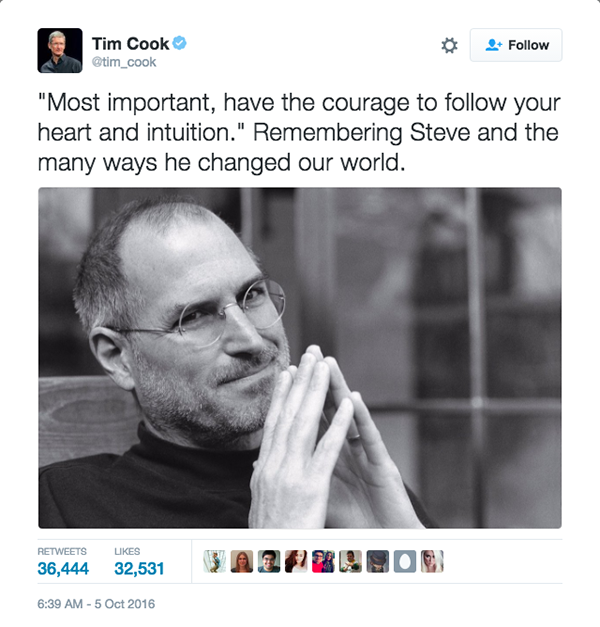Screen dimensions: 600x627
Task: Click the Follow button
Action: pyautogui.click(x=516, y=45)
